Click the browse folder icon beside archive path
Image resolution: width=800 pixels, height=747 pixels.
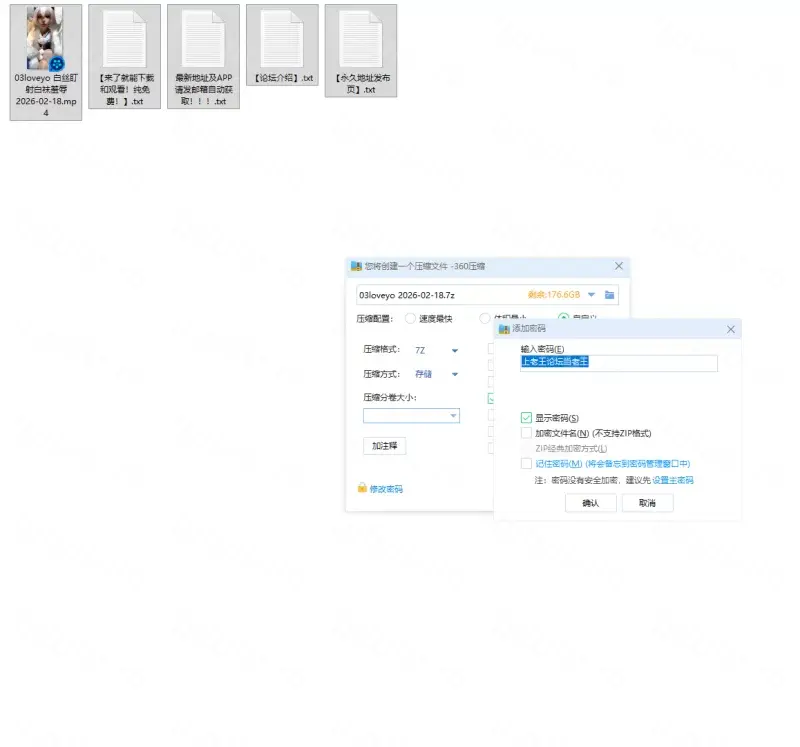(x=609, y=295)
